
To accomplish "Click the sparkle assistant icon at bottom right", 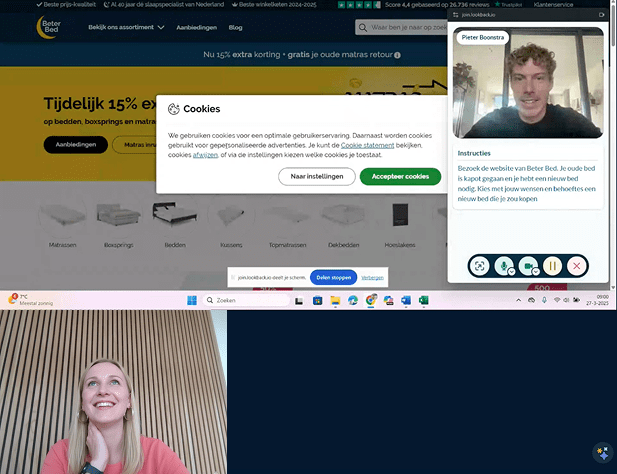I will [602, 453].
